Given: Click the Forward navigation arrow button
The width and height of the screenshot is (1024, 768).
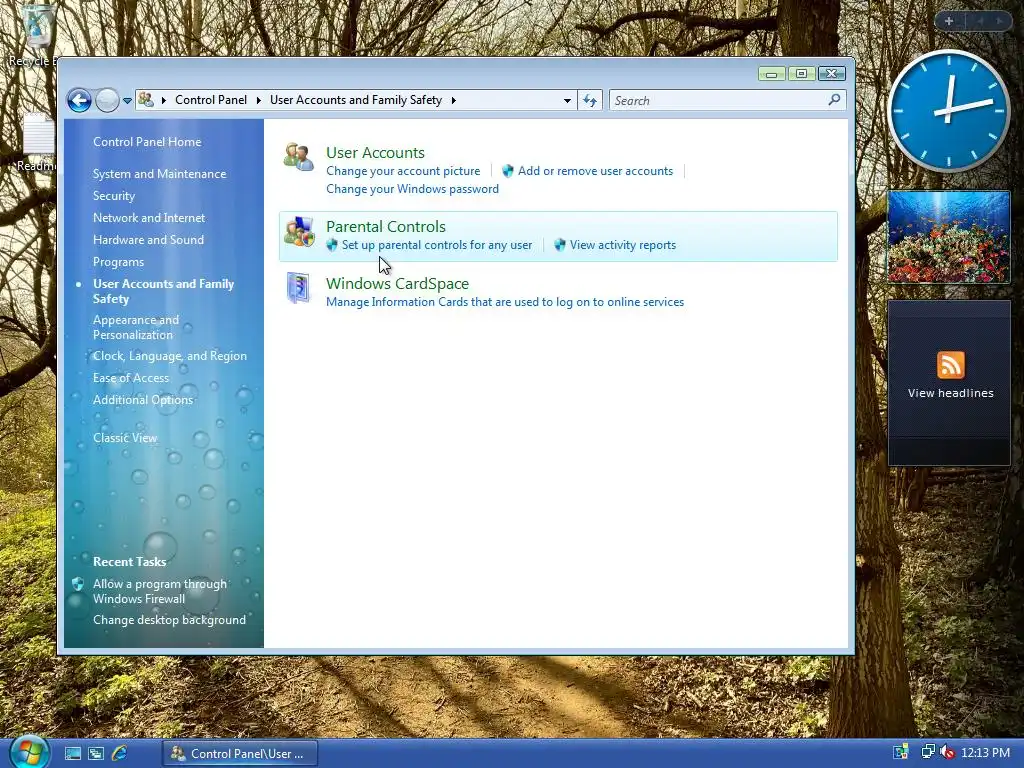Looking at the screenshot, I should [x=107, y=101].
